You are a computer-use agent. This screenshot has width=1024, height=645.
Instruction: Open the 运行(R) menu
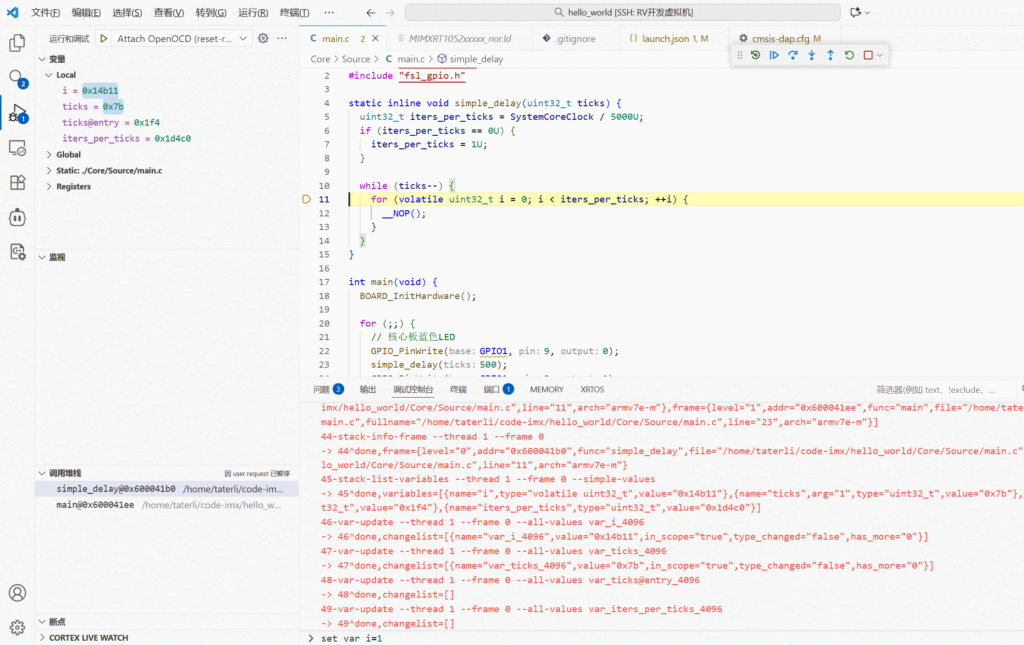[253, 13]
